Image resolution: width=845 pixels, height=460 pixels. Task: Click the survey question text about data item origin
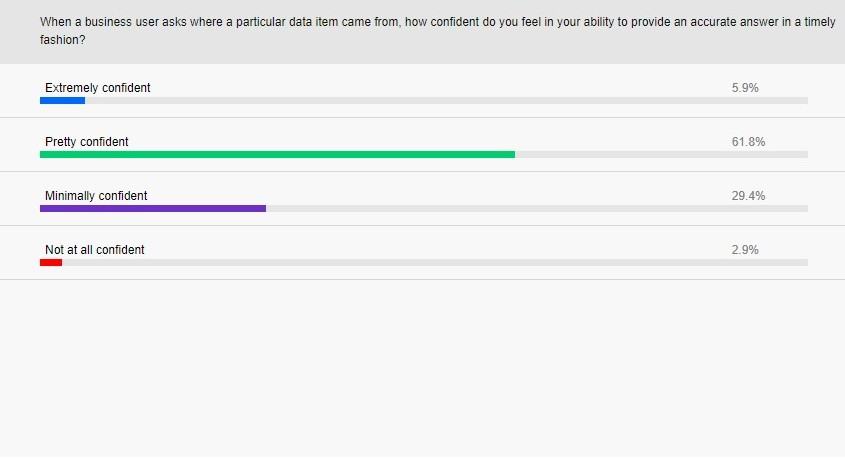[x=437, y=31]
